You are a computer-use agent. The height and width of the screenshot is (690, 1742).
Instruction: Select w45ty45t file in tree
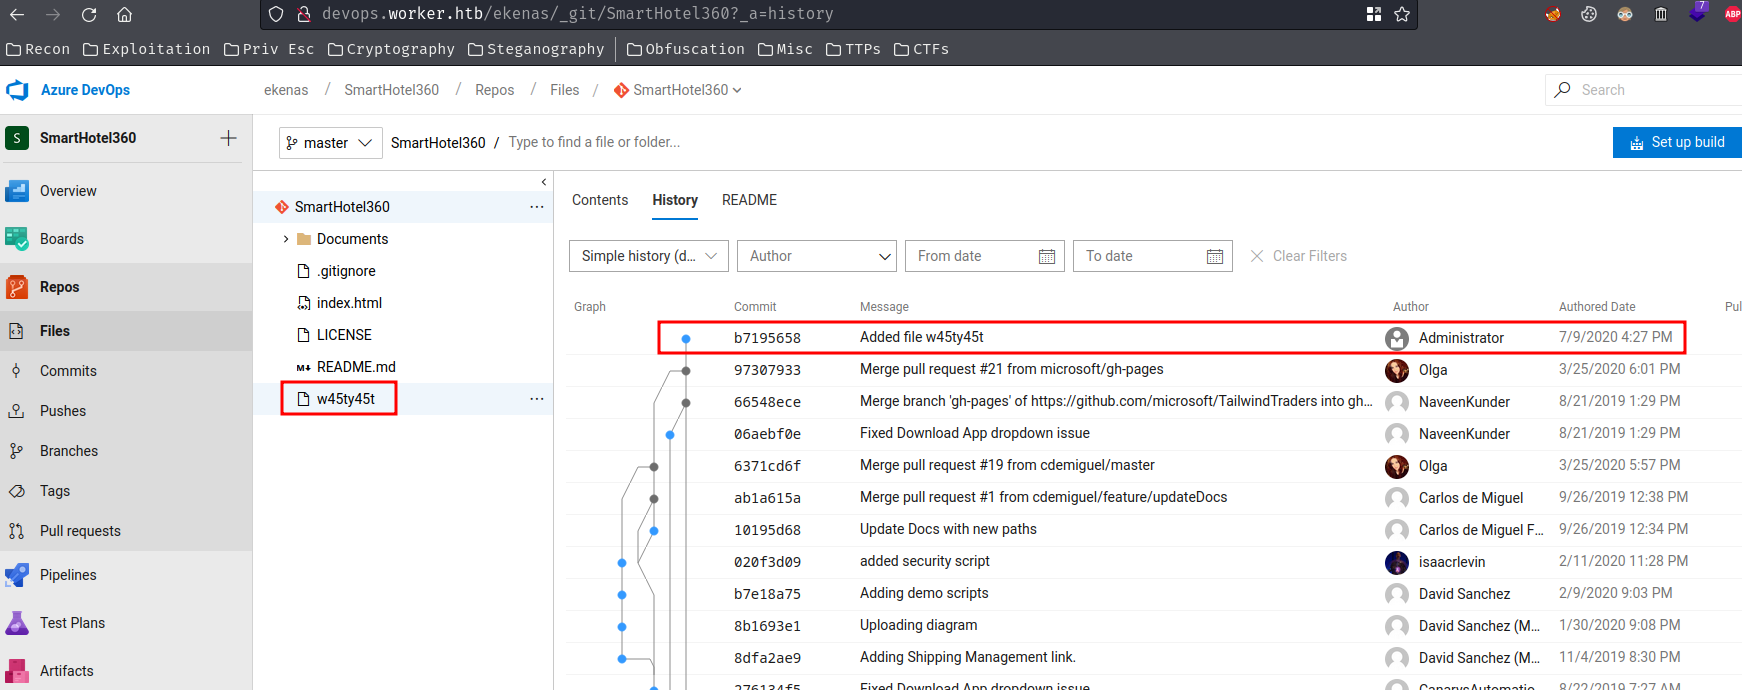(346, 399)
